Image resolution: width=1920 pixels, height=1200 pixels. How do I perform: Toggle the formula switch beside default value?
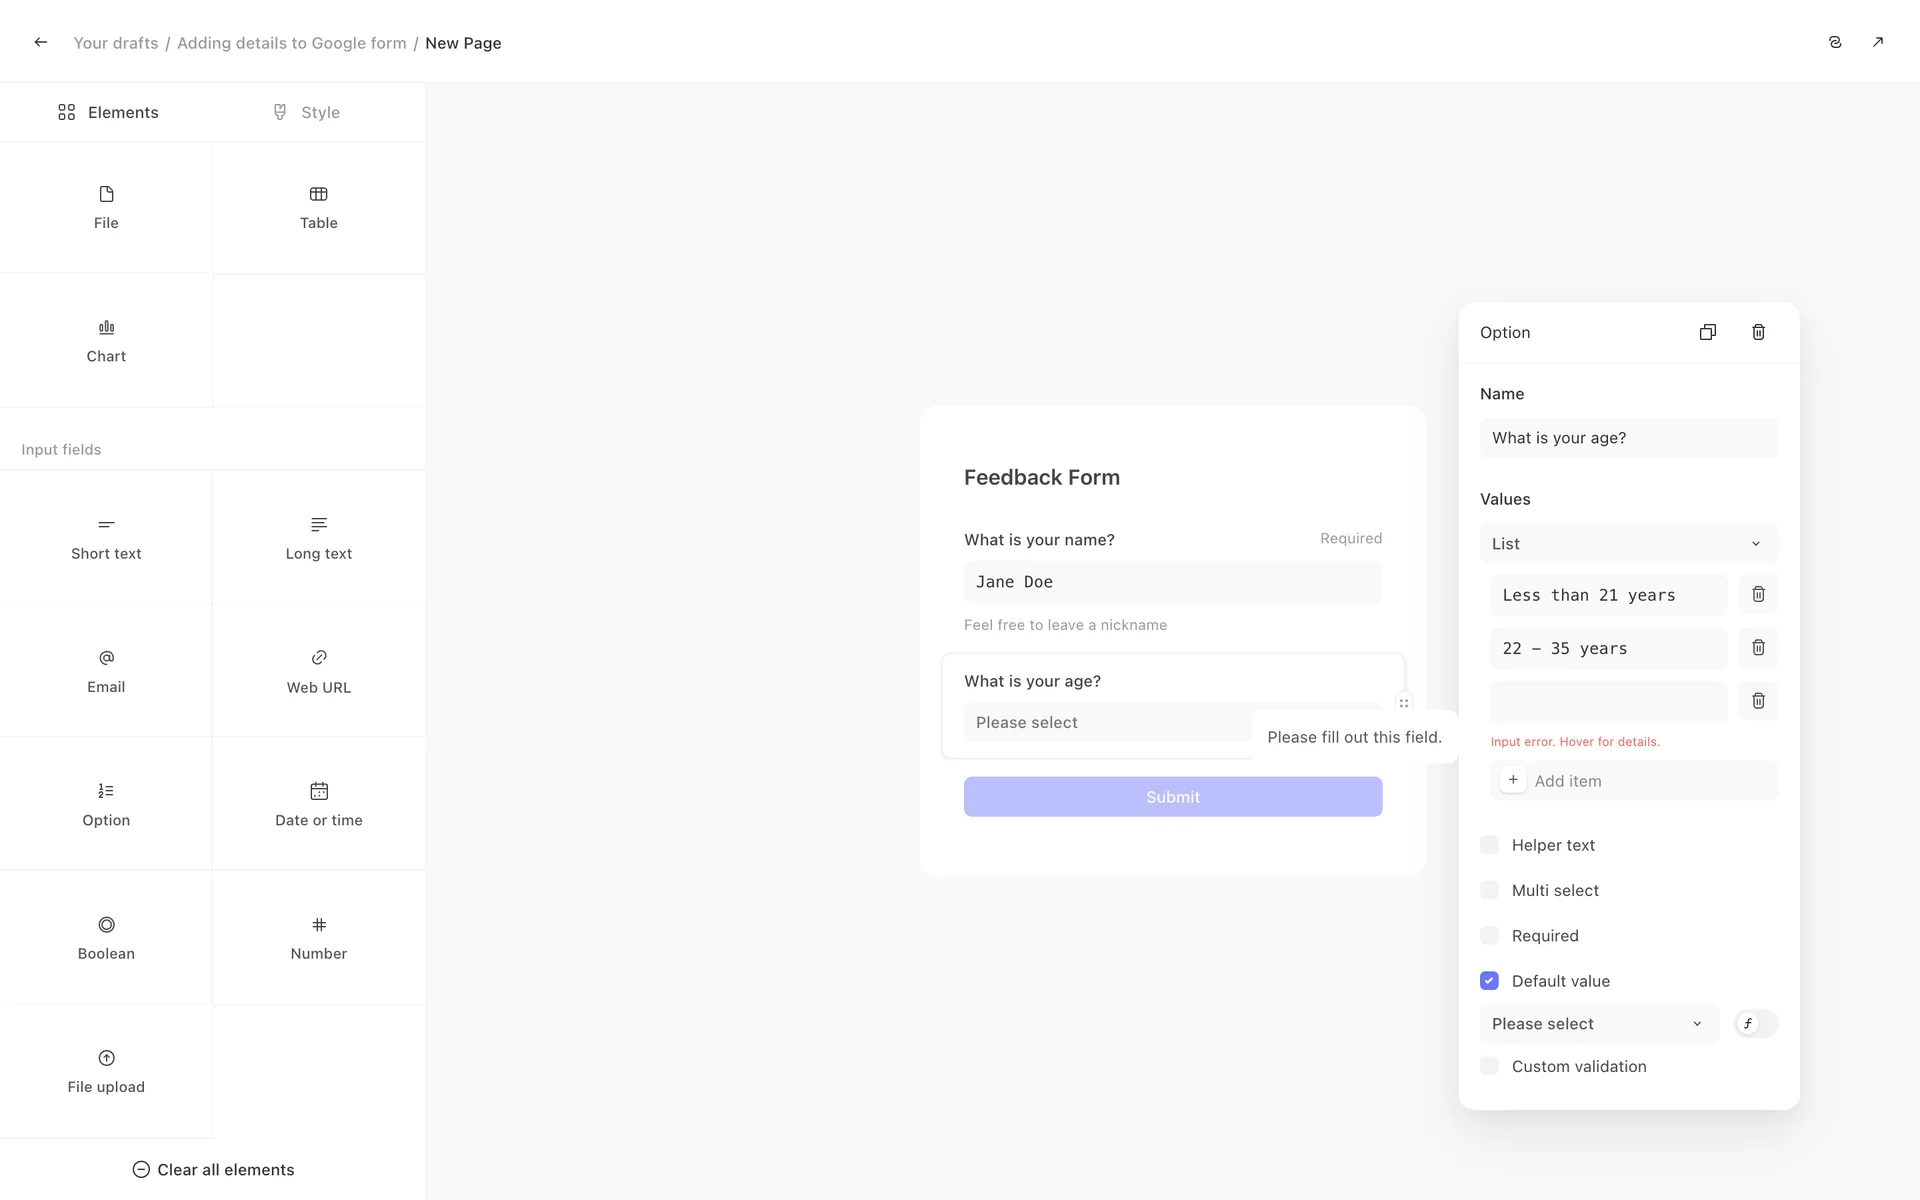point(1756,1023)
